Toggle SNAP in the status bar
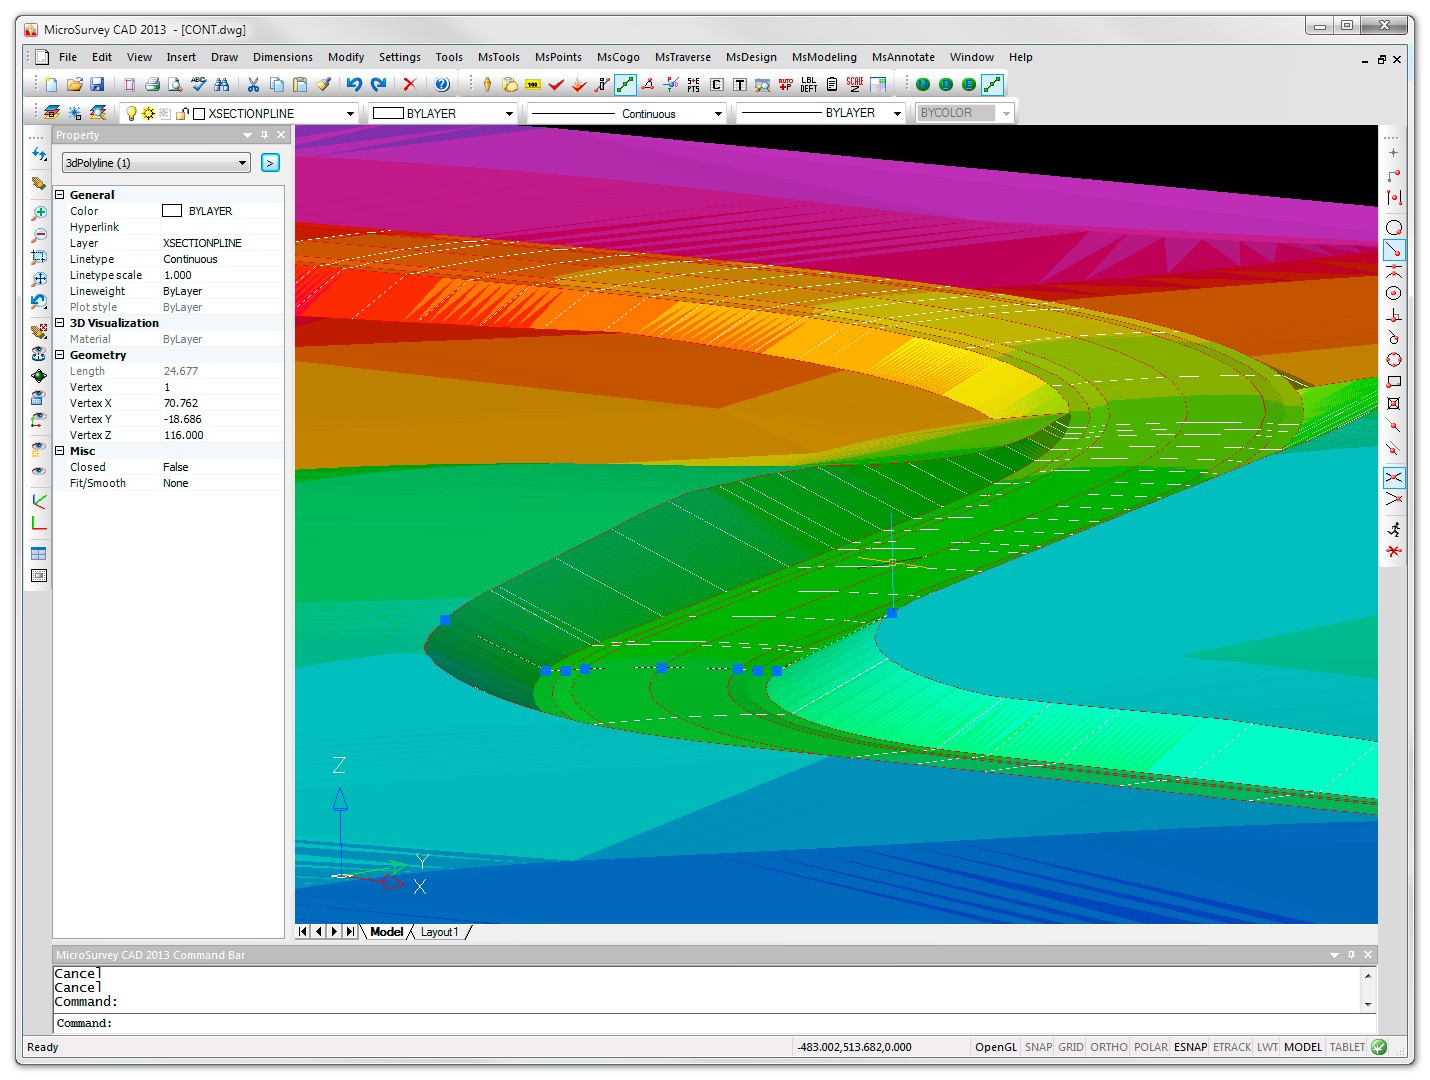This screenshot has height=1080, width=1430. [x=1038, y=1047]
